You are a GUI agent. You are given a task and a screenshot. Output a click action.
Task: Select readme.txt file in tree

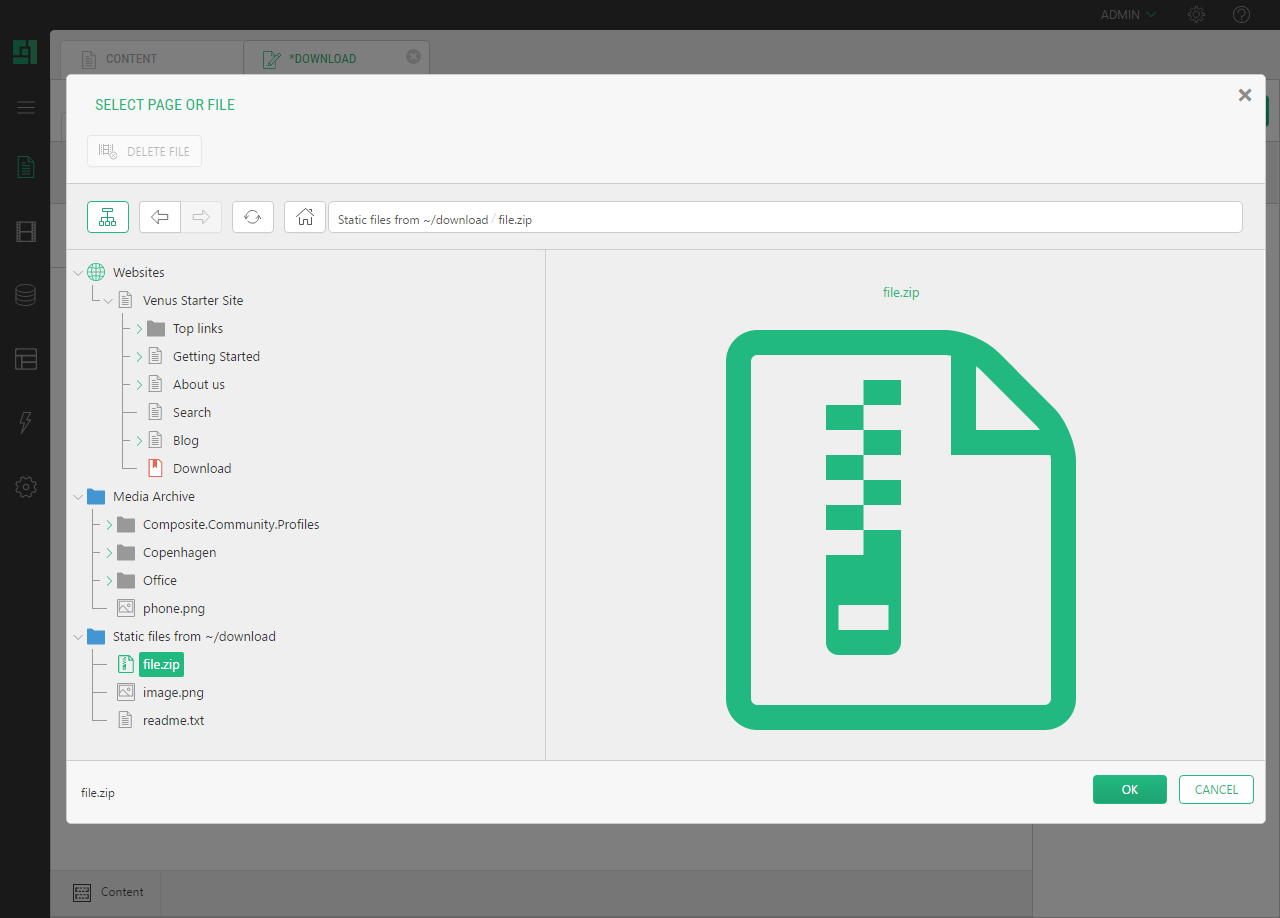(173, 721)
